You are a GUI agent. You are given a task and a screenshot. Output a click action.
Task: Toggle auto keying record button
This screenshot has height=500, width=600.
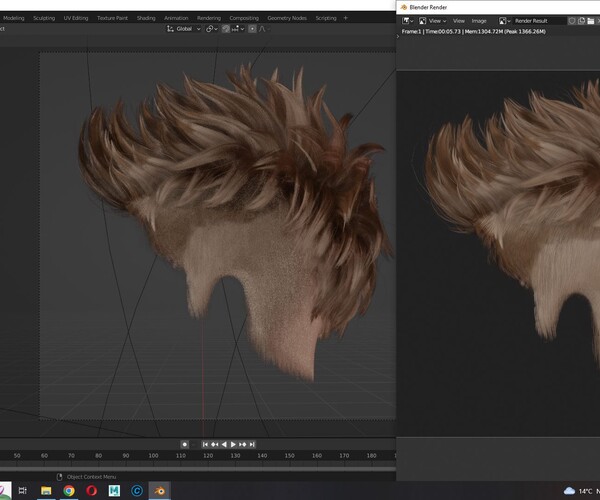coord(184,444)
